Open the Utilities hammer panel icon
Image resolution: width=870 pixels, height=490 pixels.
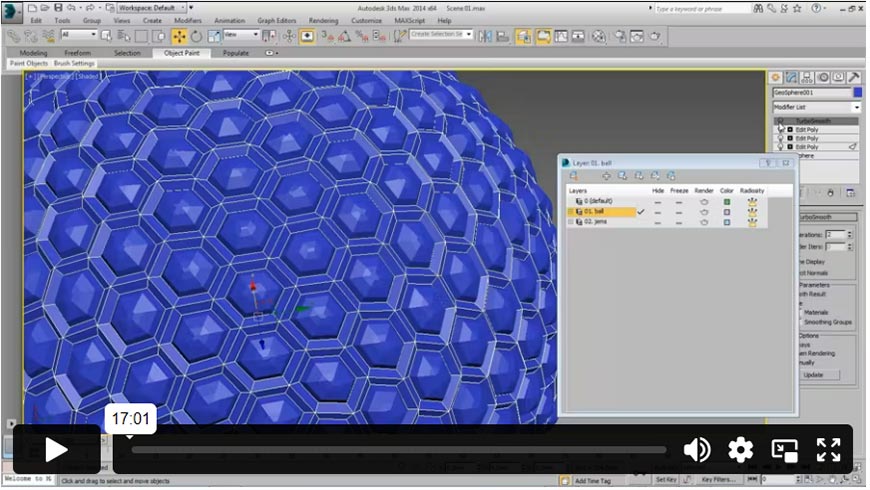click(855, 77)
